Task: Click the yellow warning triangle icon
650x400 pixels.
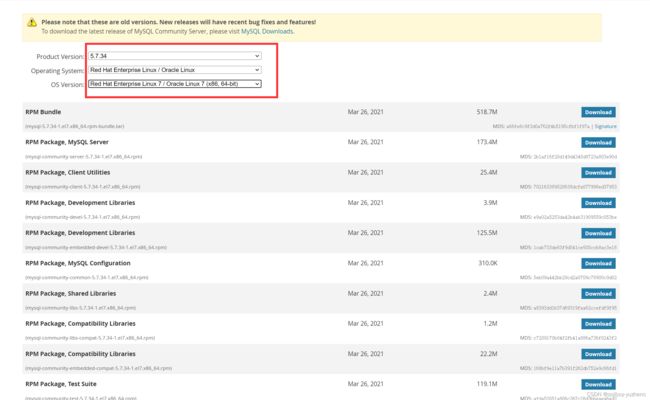Action: click(32, 23)
